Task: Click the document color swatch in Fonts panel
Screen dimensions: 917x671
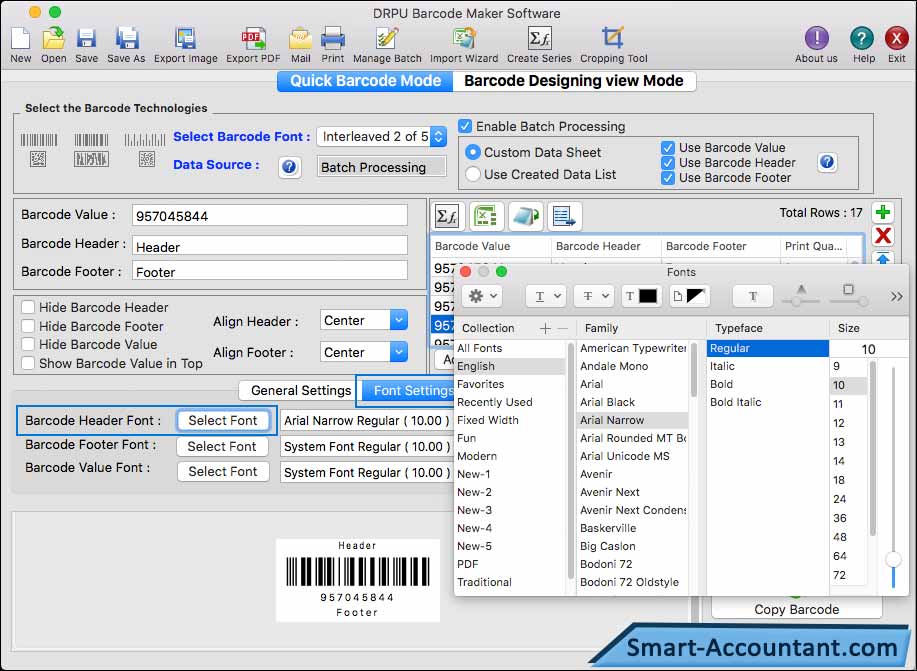Action: tap(688, 296)
